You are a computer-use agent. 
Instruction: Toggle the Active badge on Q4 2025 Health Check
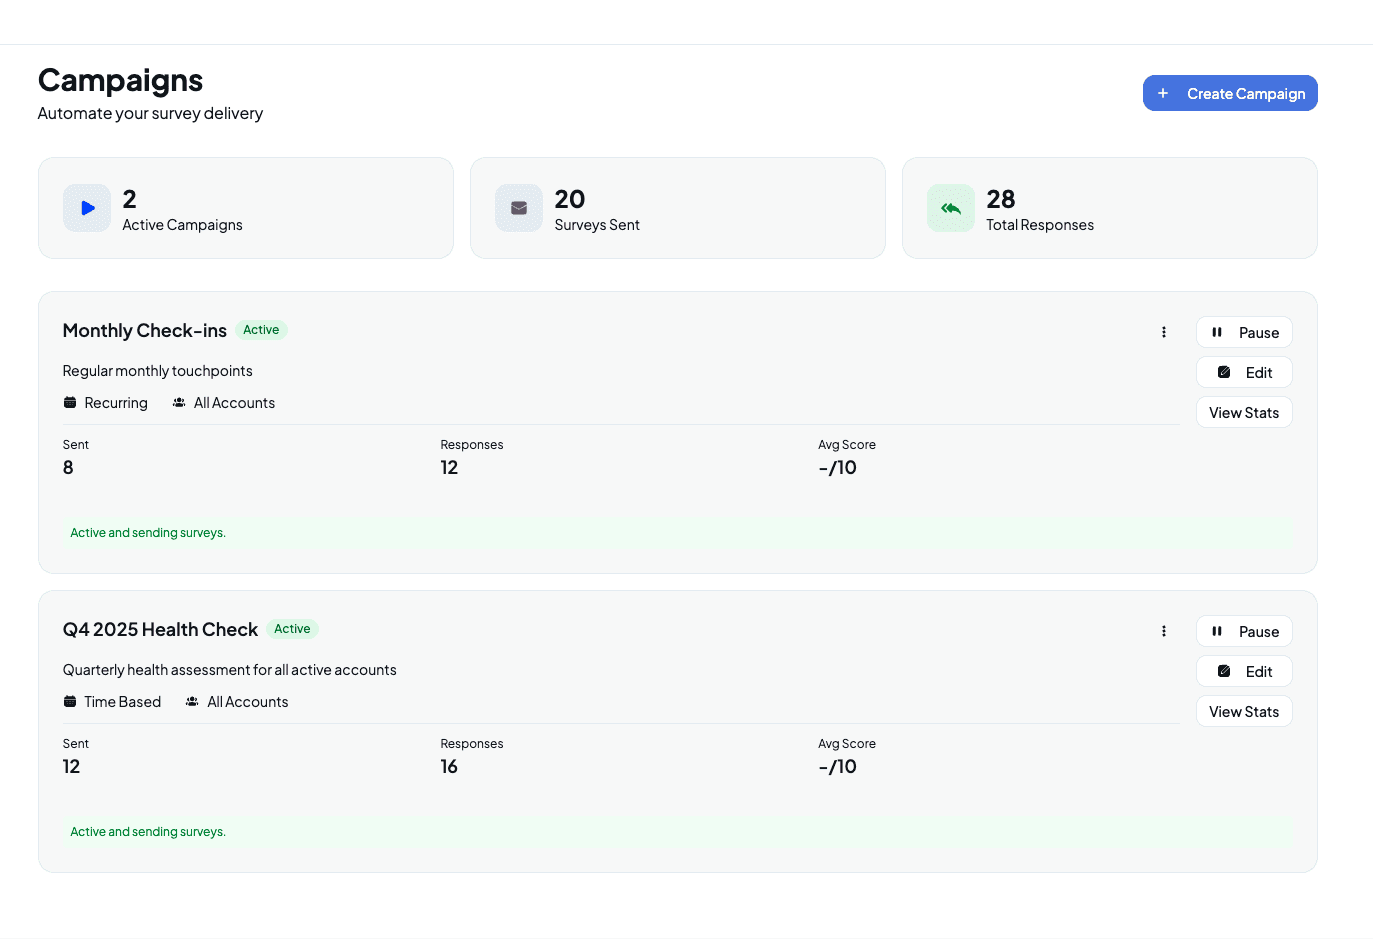click(292, 628)
